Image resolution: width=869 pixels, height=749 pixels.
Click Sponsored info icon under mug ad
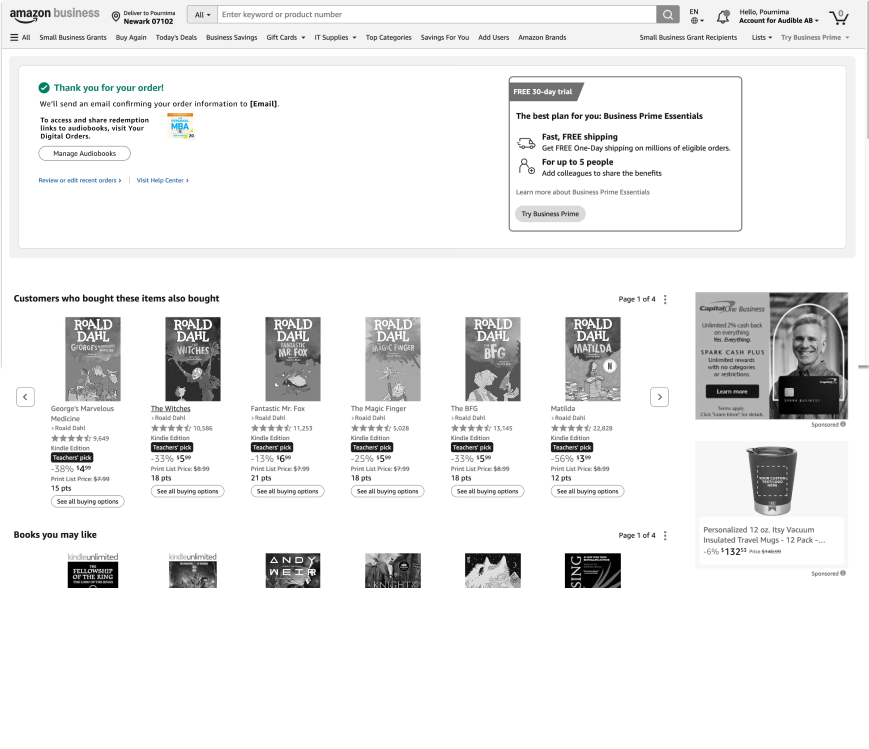(842, 574)
